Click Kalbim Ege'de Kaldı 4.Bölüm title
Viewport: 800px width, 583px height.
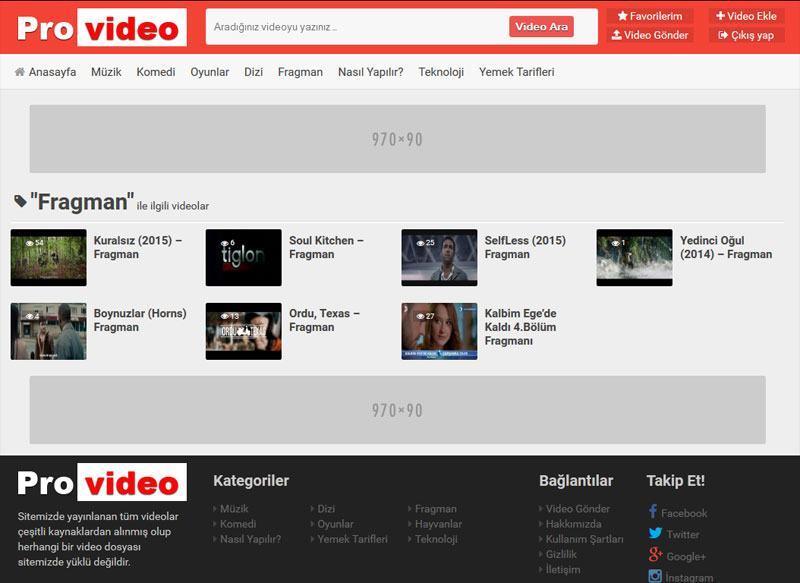[520, 327]
